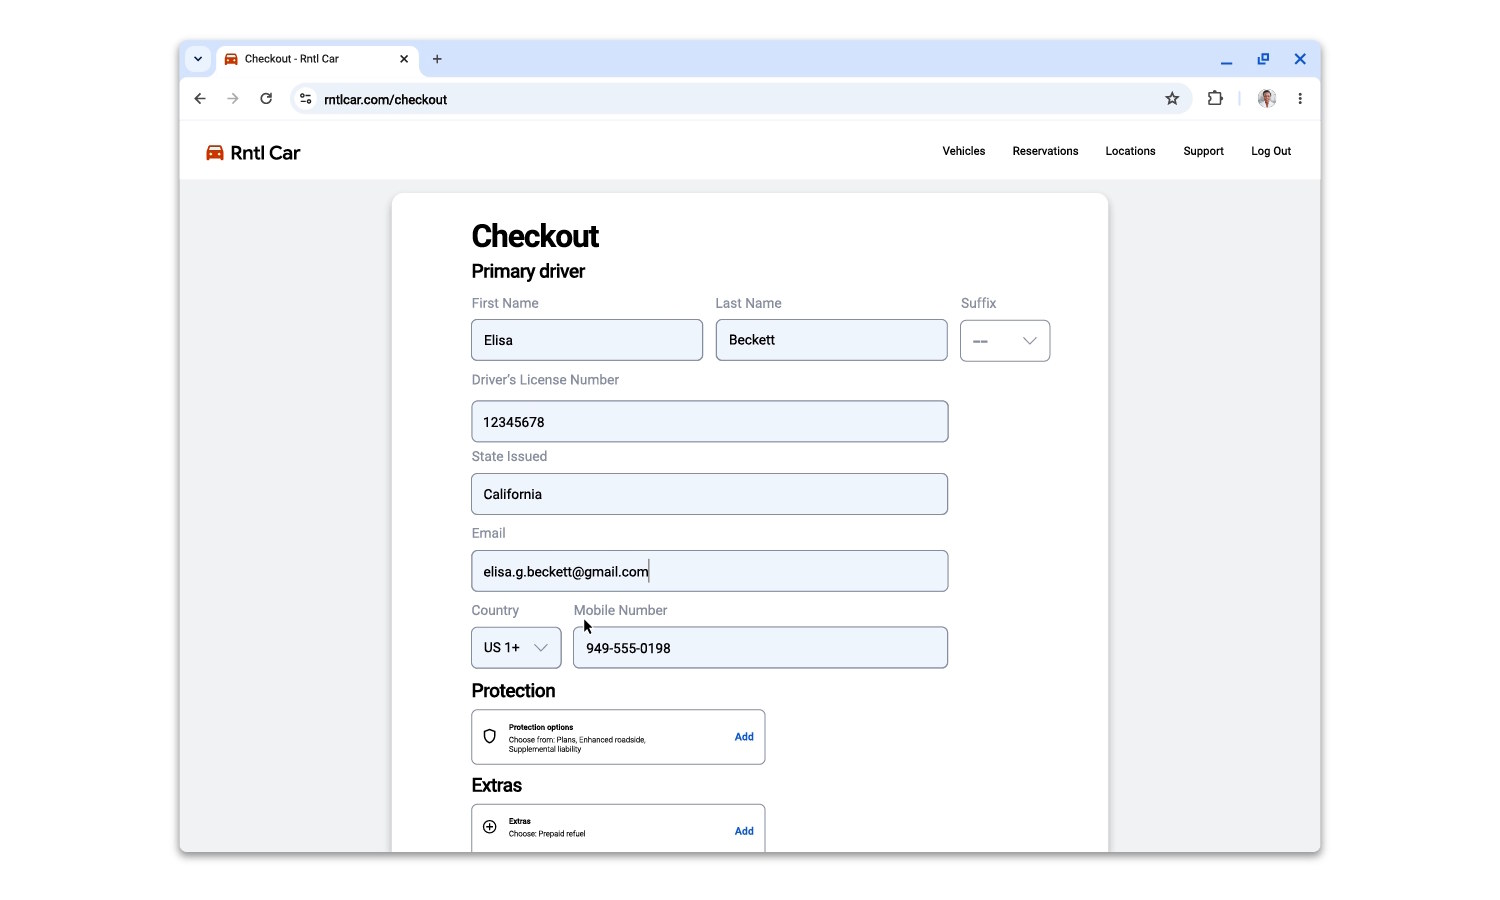The image size is (1500, 900).
Task: Open the Support page
Action: tap(1203, 151)
